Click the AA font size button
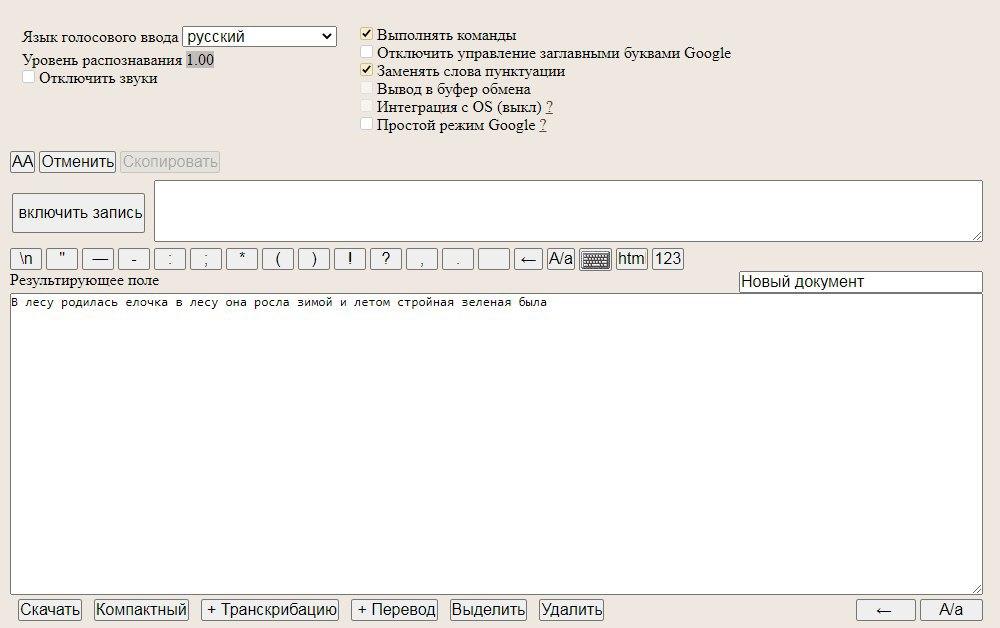The width and height of the screenshot is (1000, 628). [22, 162]
